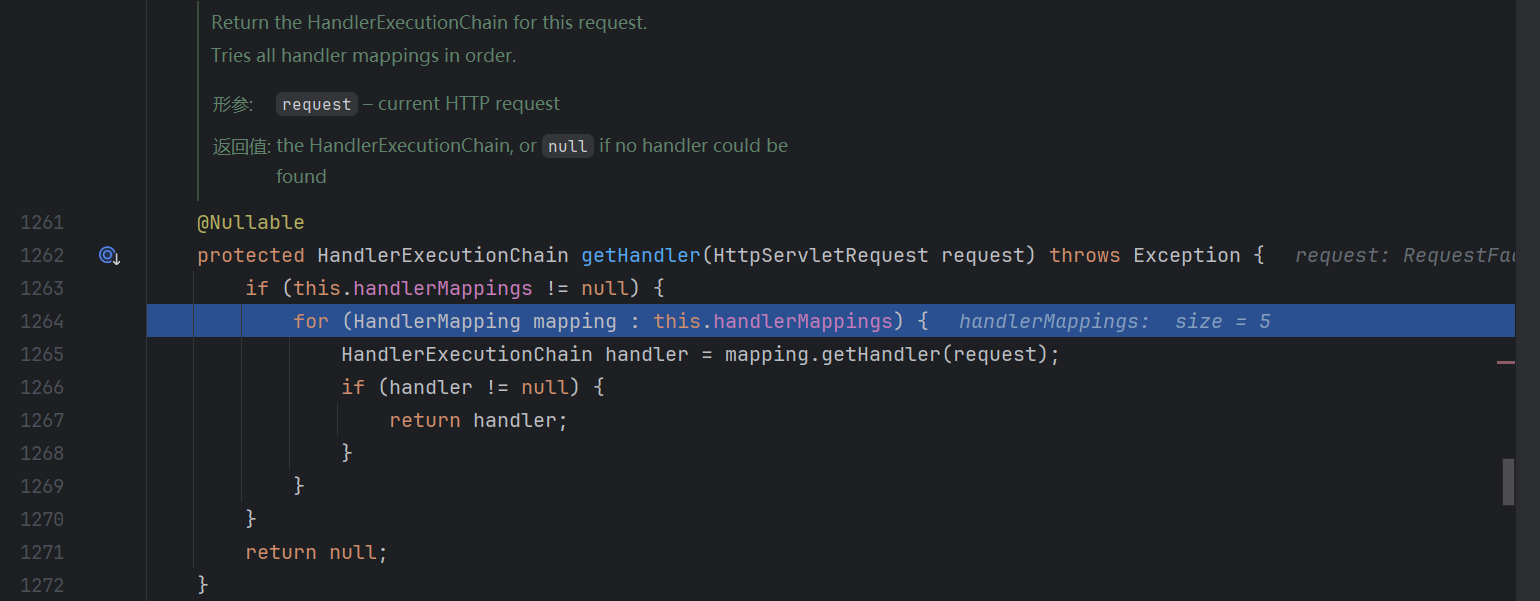The width and height of the screenshot is (1540, 601).
Task: Toggle a breakpoint at line number 1267
Action: tap(42, 420)
